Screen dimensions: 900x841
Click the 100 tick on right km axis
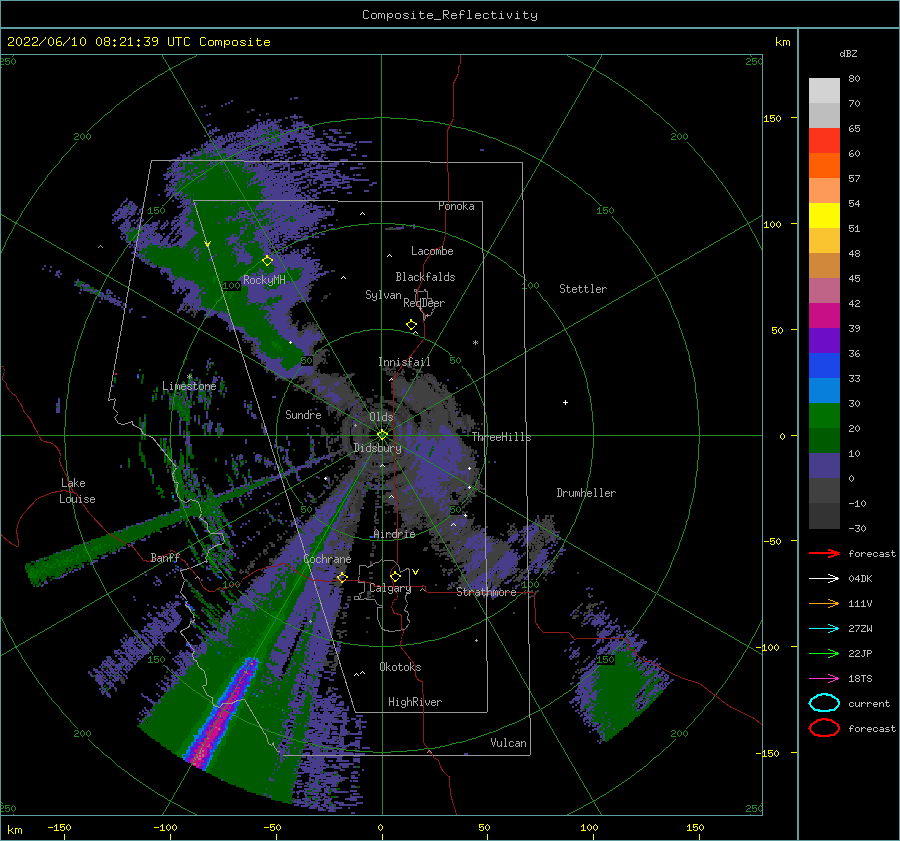772,224
